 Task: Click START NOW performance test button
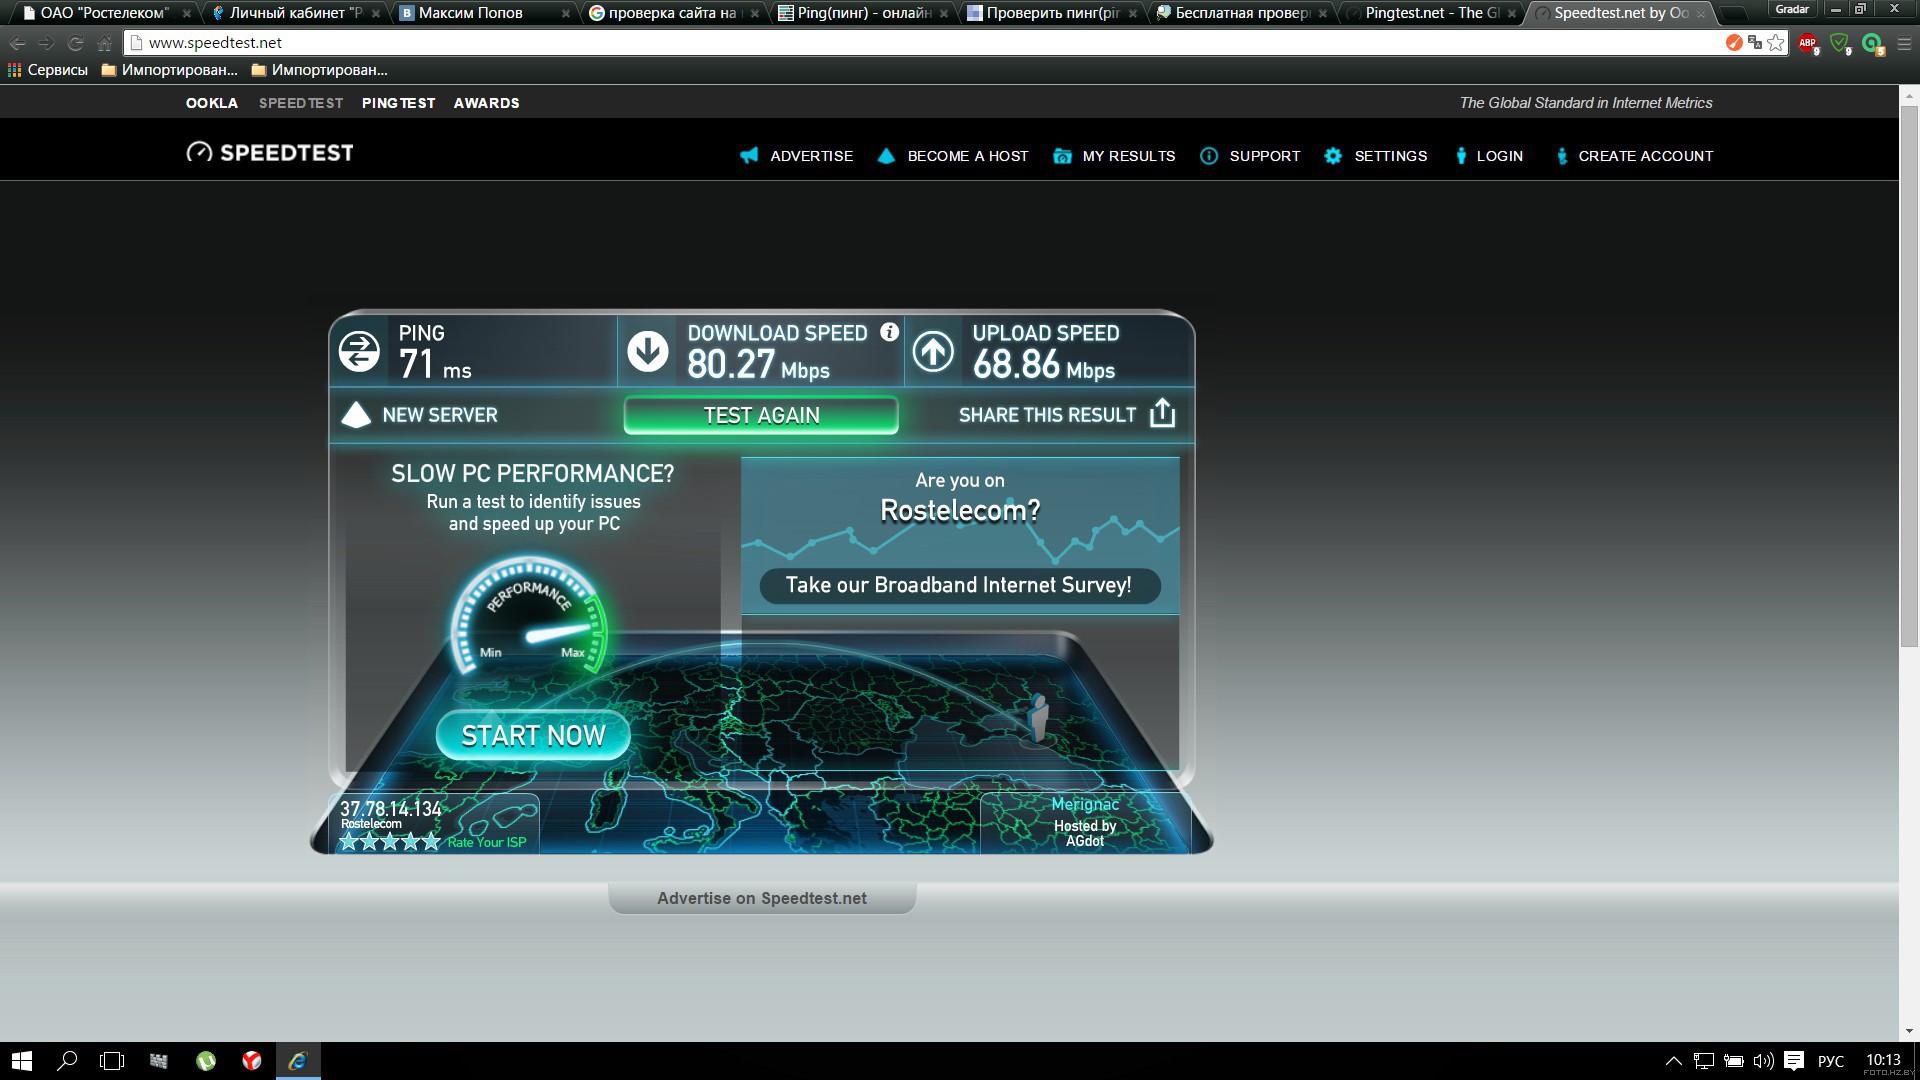(x=533, y=736)
